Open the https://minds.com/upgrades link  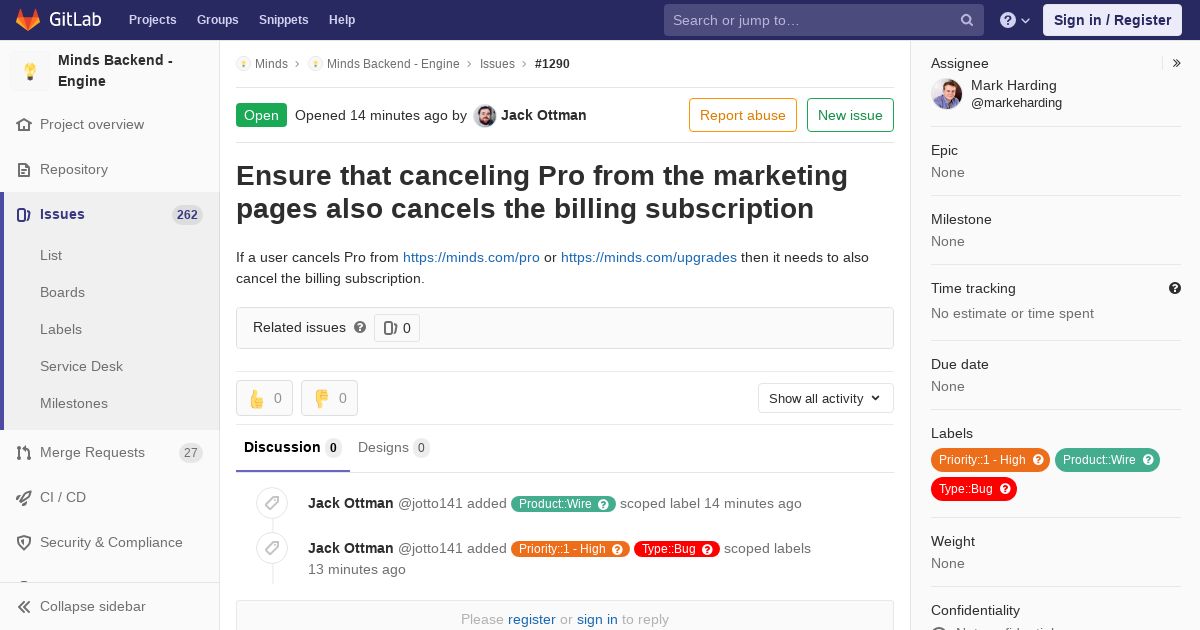649,258
